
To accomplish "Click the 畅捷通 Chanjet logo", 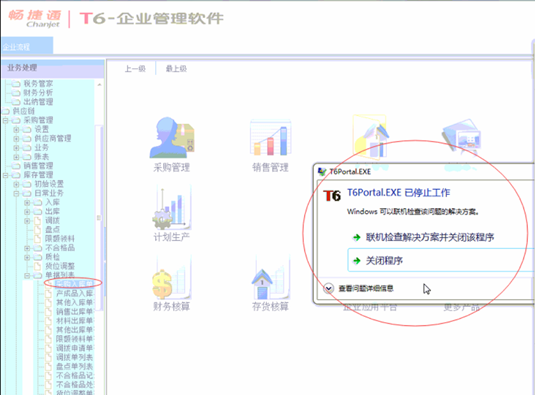I will click(34, 18).
